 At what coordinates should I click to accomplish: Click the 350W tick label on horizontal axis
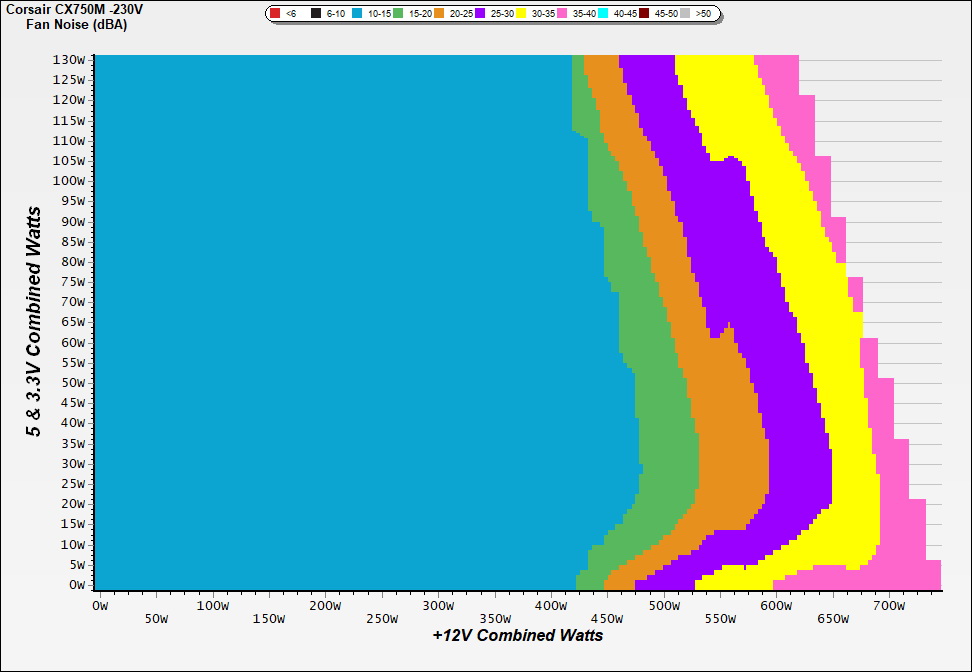[381, 618]
